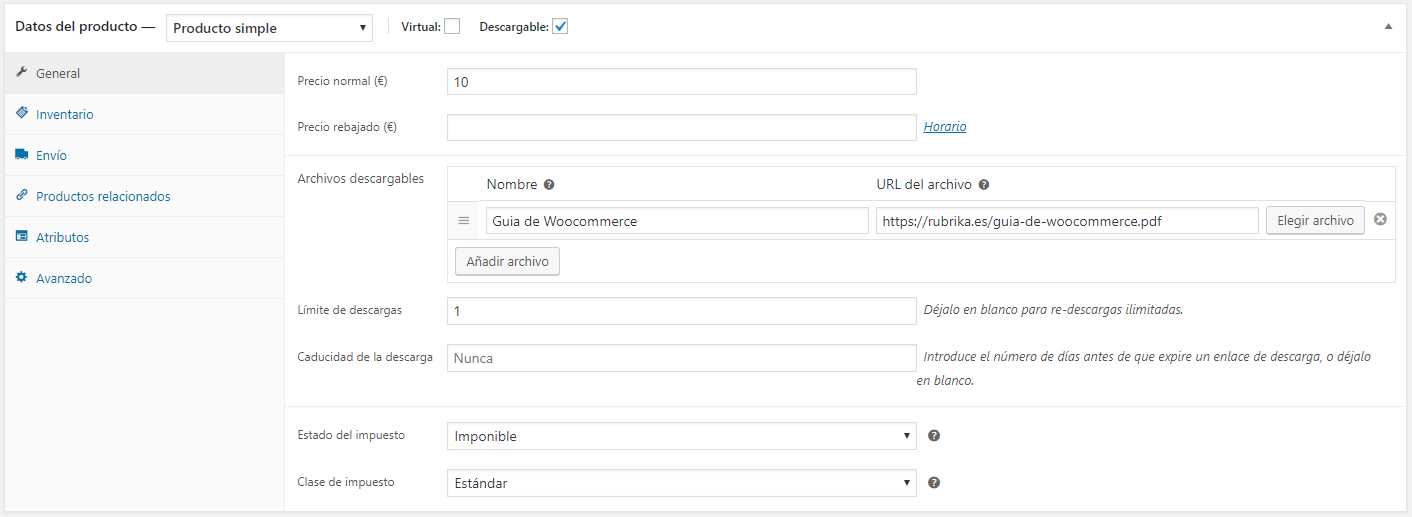The width and height of the screenshot is (1412, 517).
Task: Click the Añadir archivo button
Action: (x=508, y=261)
